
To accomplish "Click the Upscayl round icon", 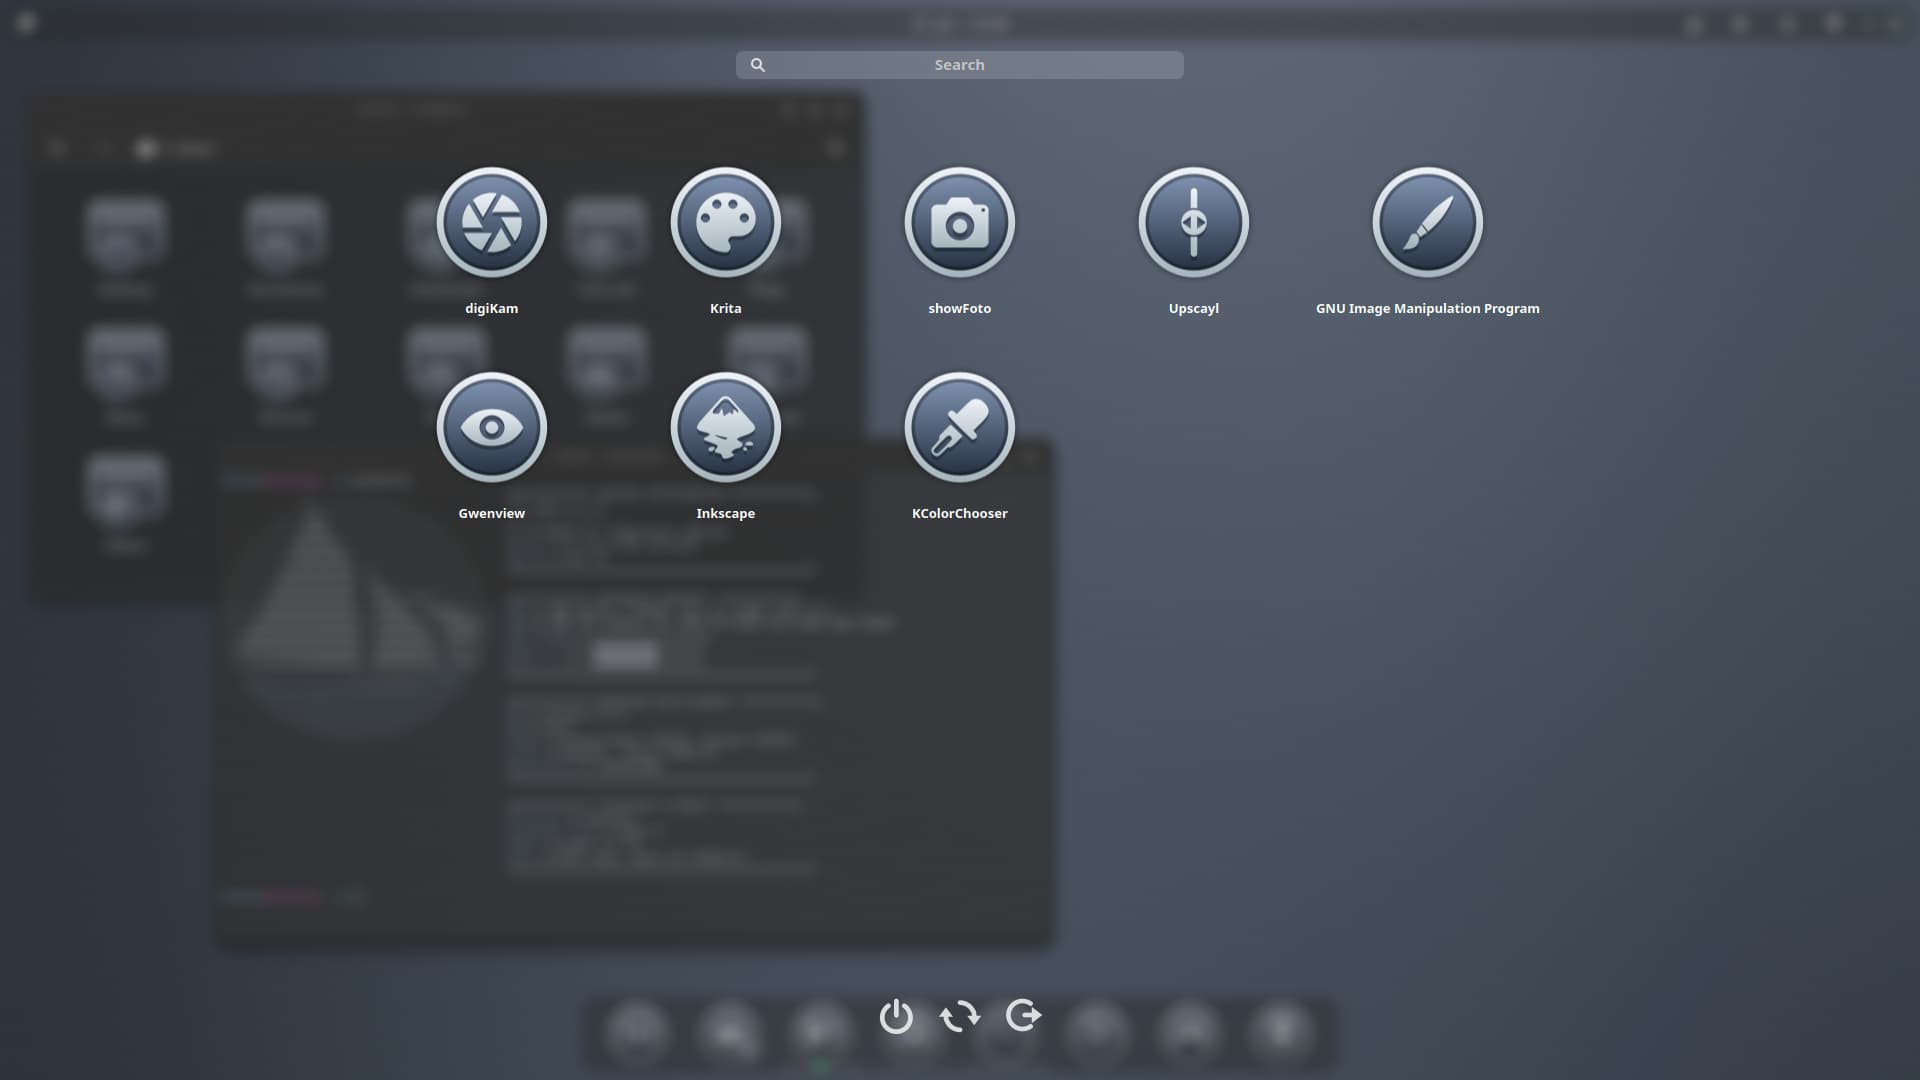I will [1193, 222].
